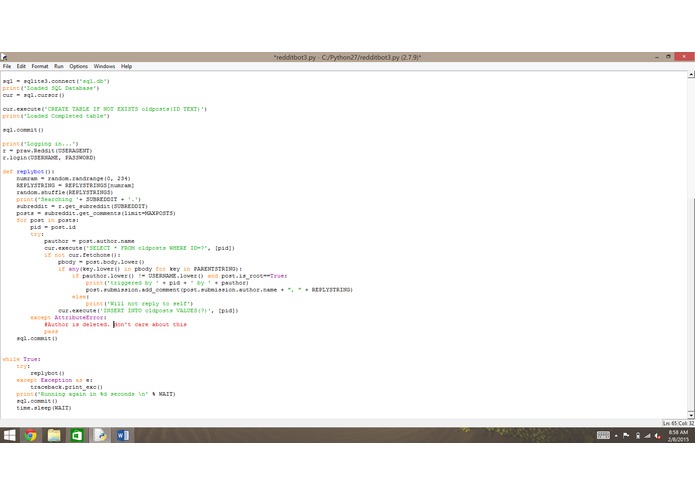Open File Explorer from the taskbar
This screenshot has width=695, height=494.
pyautogui.click(x=54, y=436)
